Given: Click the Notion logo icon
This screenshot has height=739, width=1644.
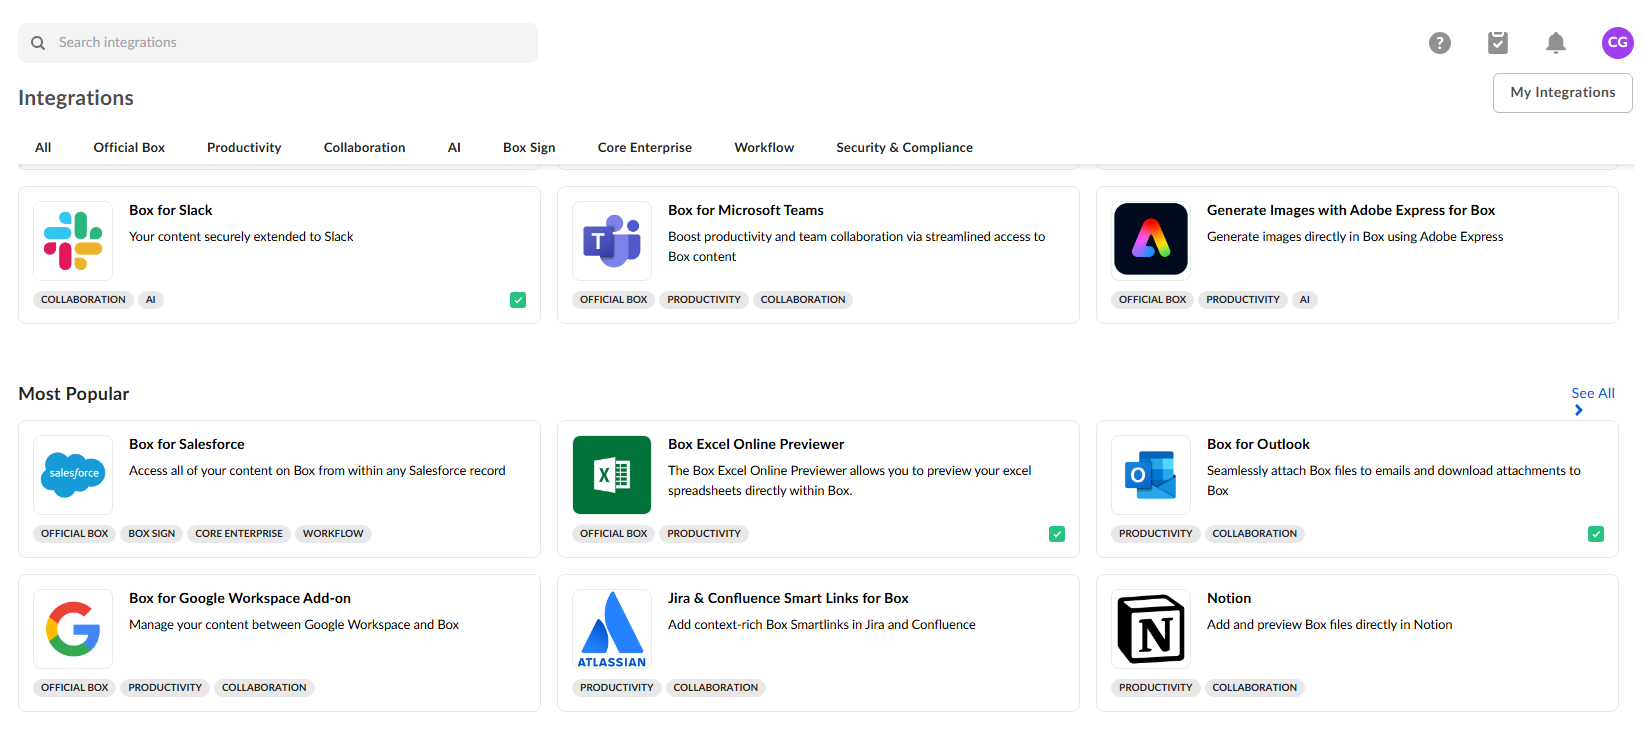Looking at the screenshot, I should (1151, 629).
